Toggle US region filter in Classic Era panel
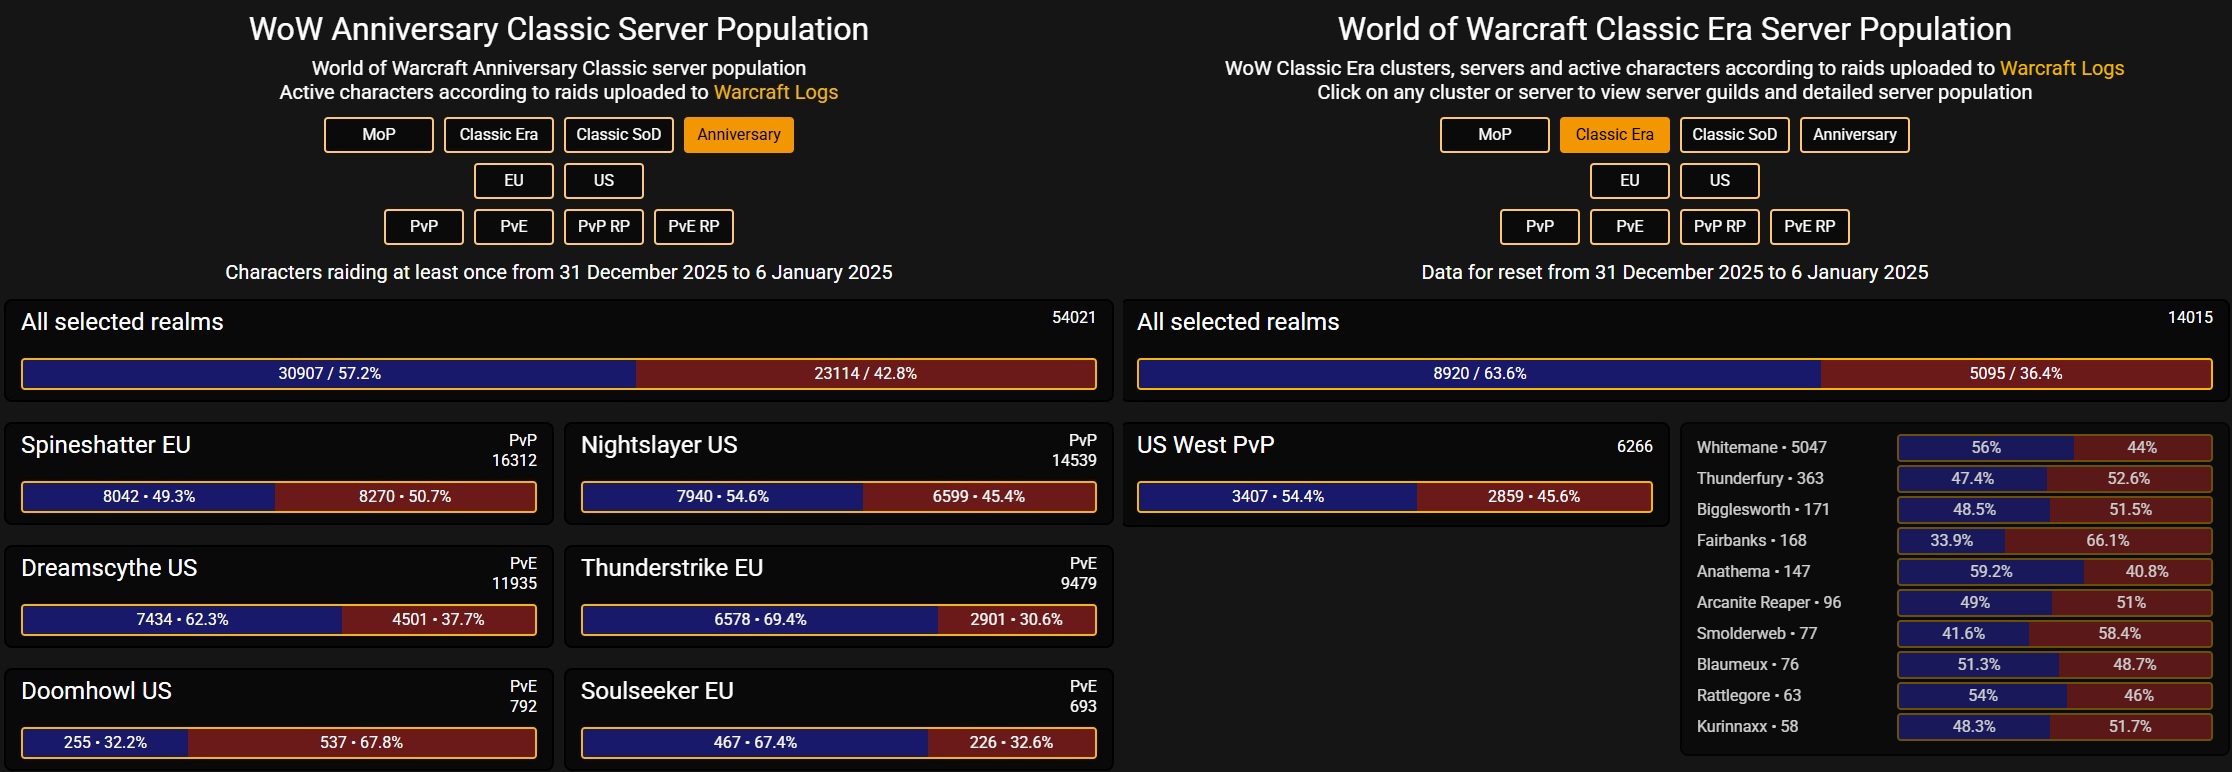This screenshot has width=2232, height=772. click(x=1720, y=181)
